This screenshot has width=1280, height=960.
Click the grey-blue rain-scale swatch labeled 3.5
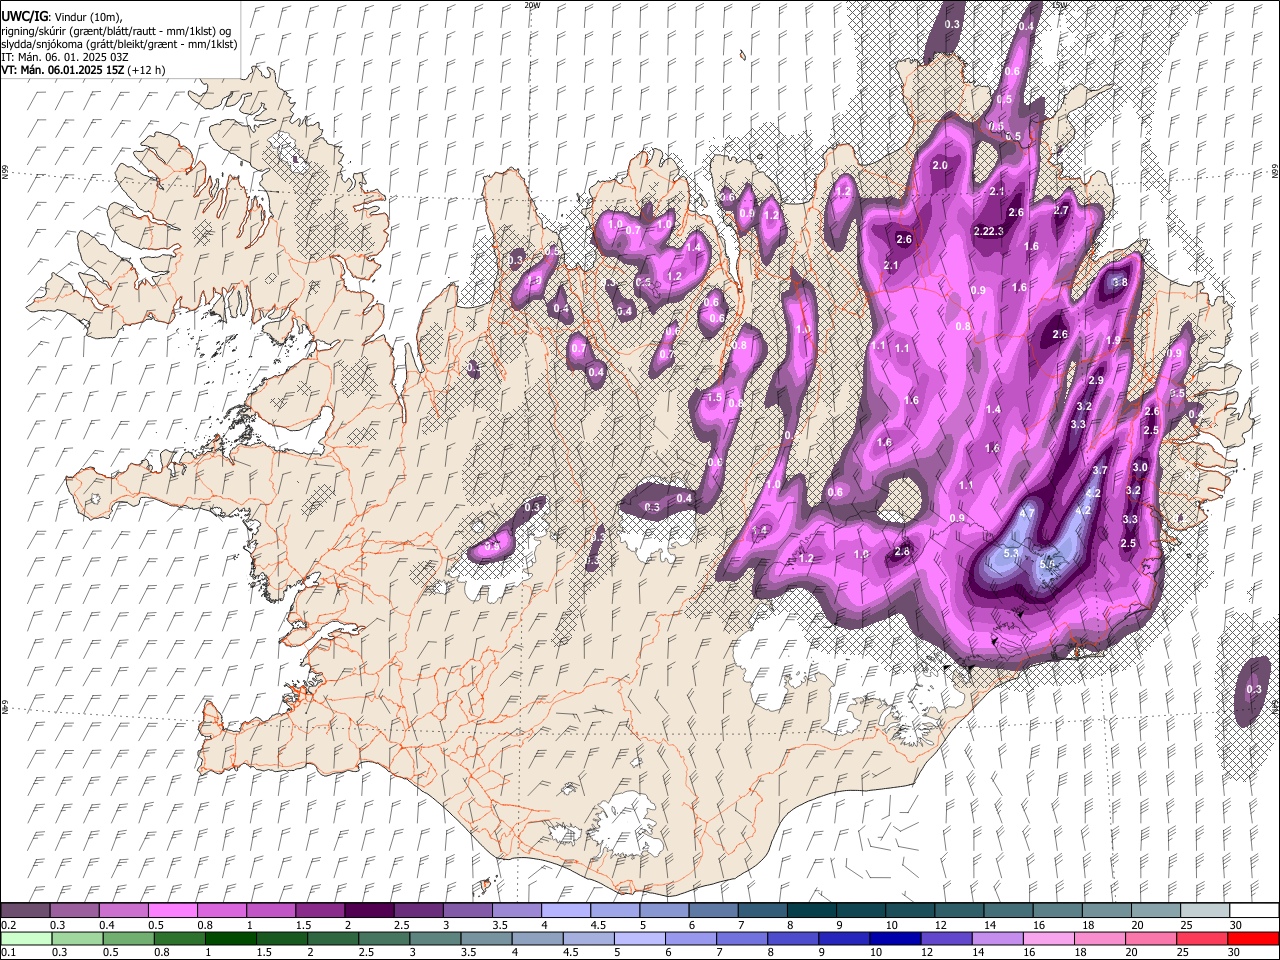click(x=486, y=938)
